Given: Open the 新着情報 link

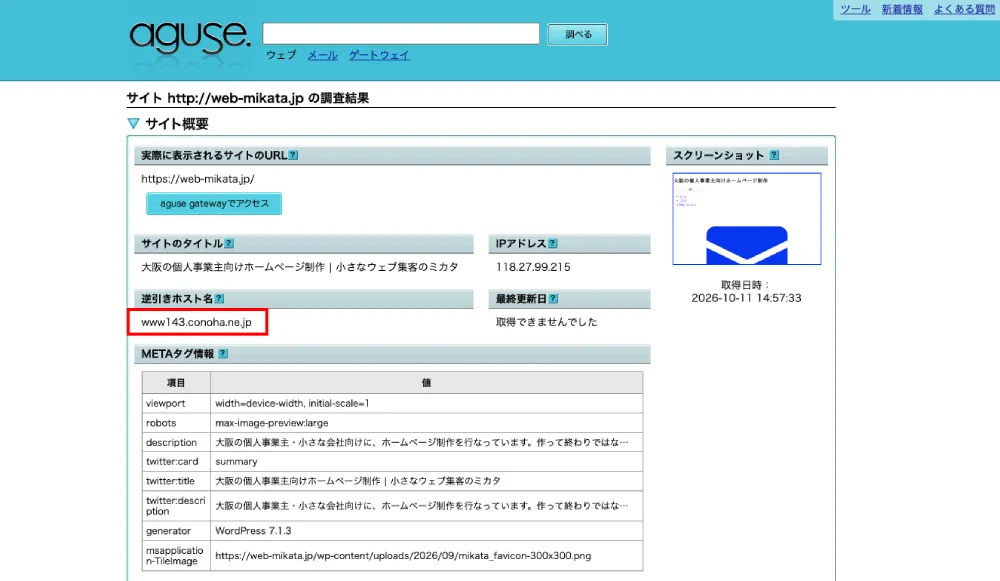Looking at the screenshot, I should (902, 9).
